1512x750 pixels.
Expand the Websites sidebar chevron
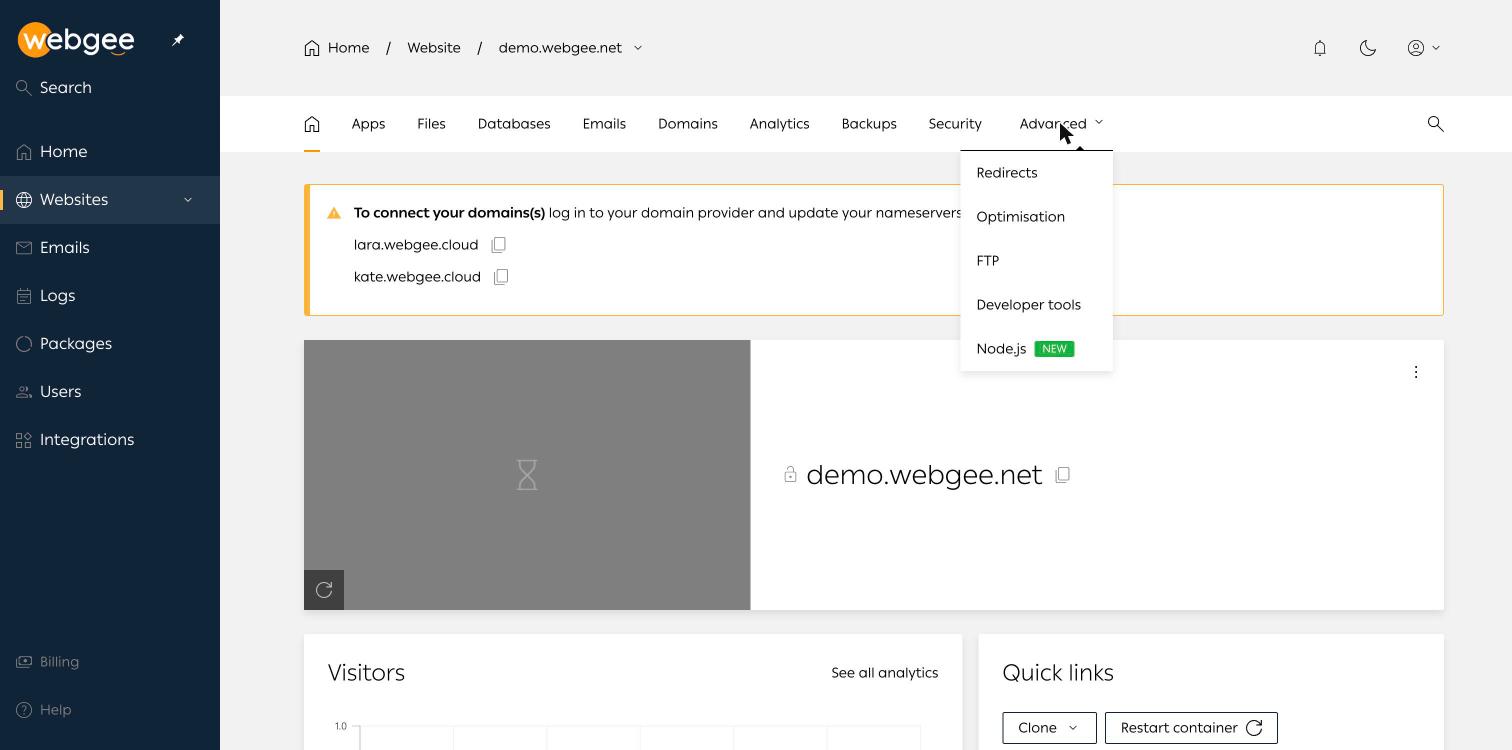pos(188,200)
